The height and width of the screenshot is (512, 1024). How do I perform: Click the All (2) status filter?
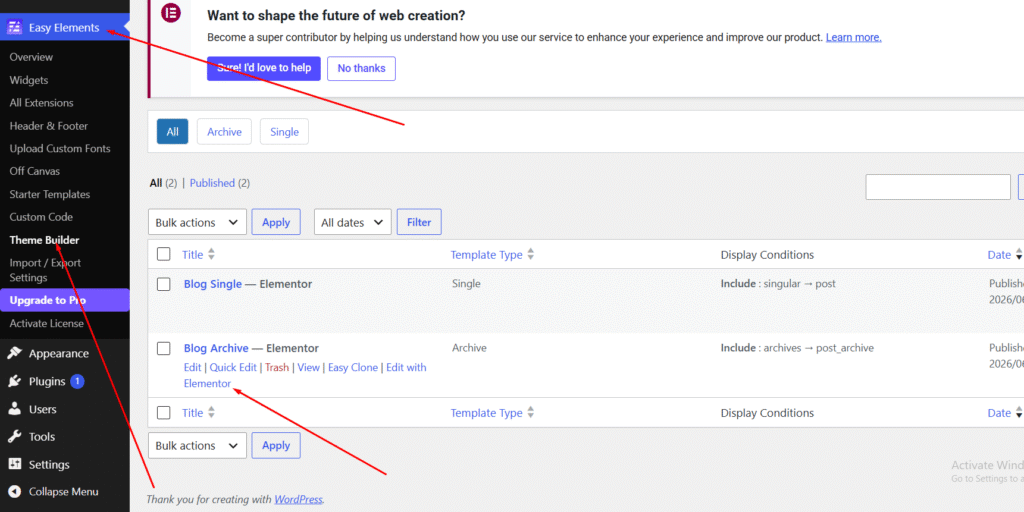[163, 184]
